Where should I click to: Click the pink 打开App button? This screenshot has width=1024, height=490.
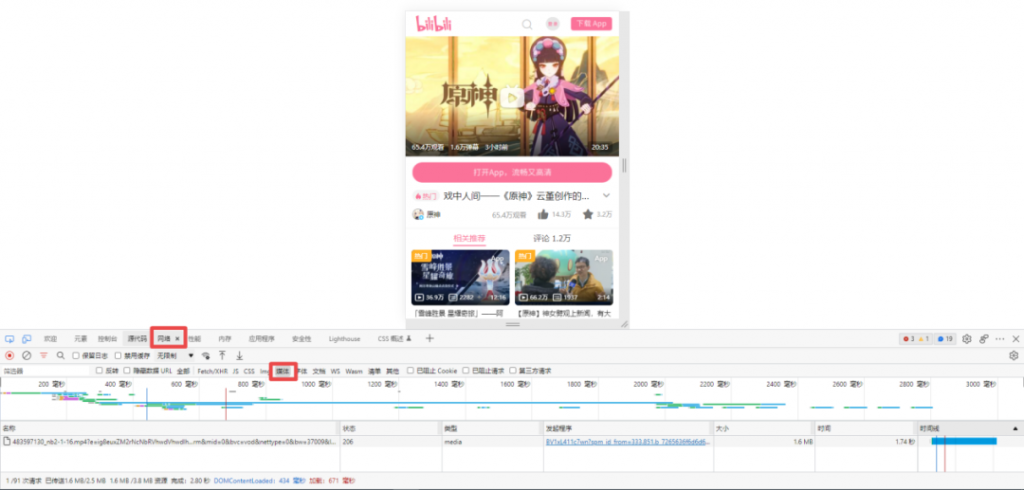pos(512,172)
